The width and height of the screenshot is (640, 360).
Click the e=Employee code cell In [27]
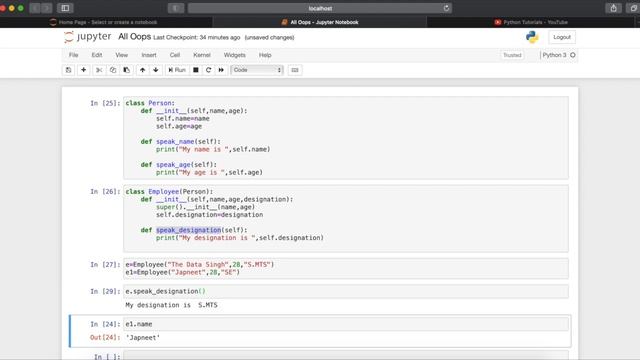(x=346, y=269)
